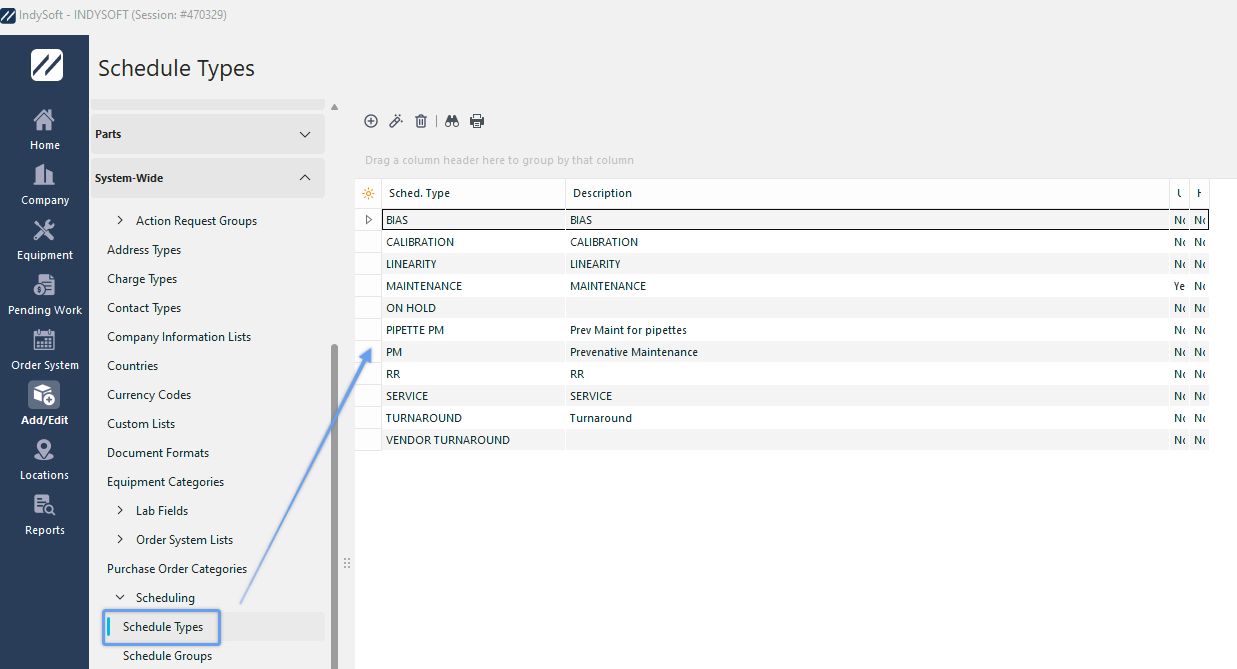Screen dimensions: 1237x669
Task: Open Equipment Categories
Action: pyautogui.click(x=166, y=482)
